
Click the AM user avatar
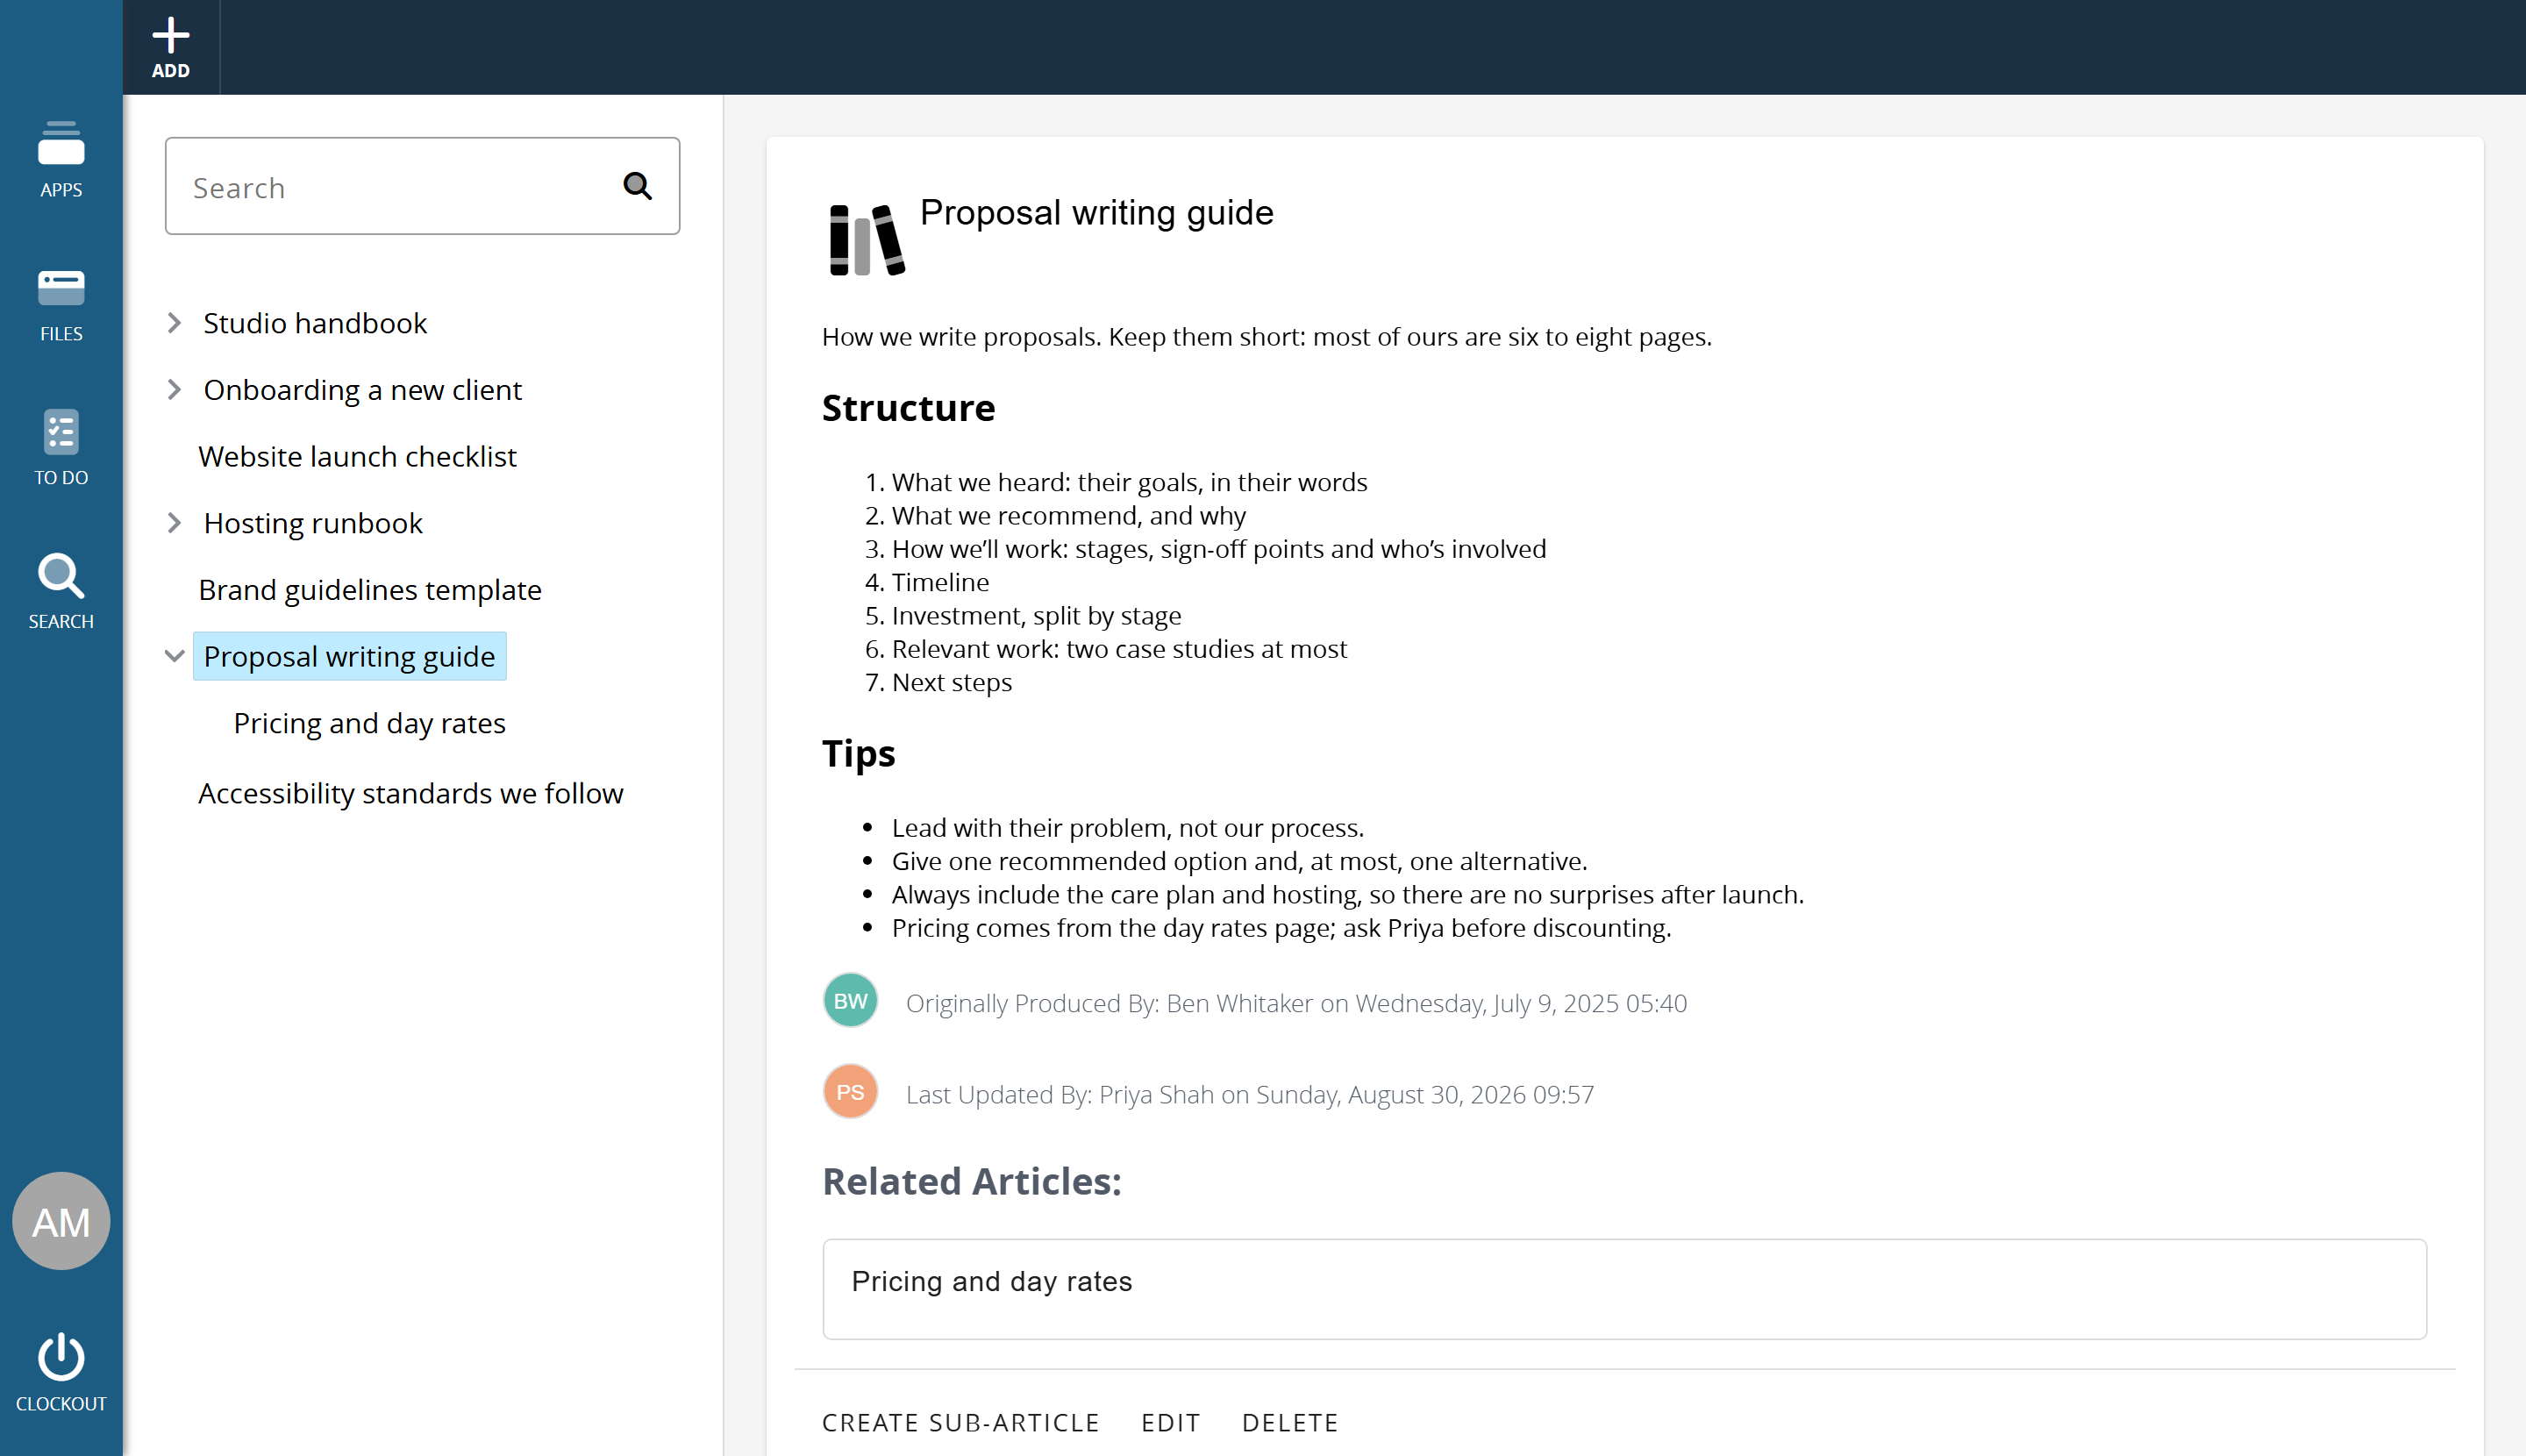(x=61, y=1221)
